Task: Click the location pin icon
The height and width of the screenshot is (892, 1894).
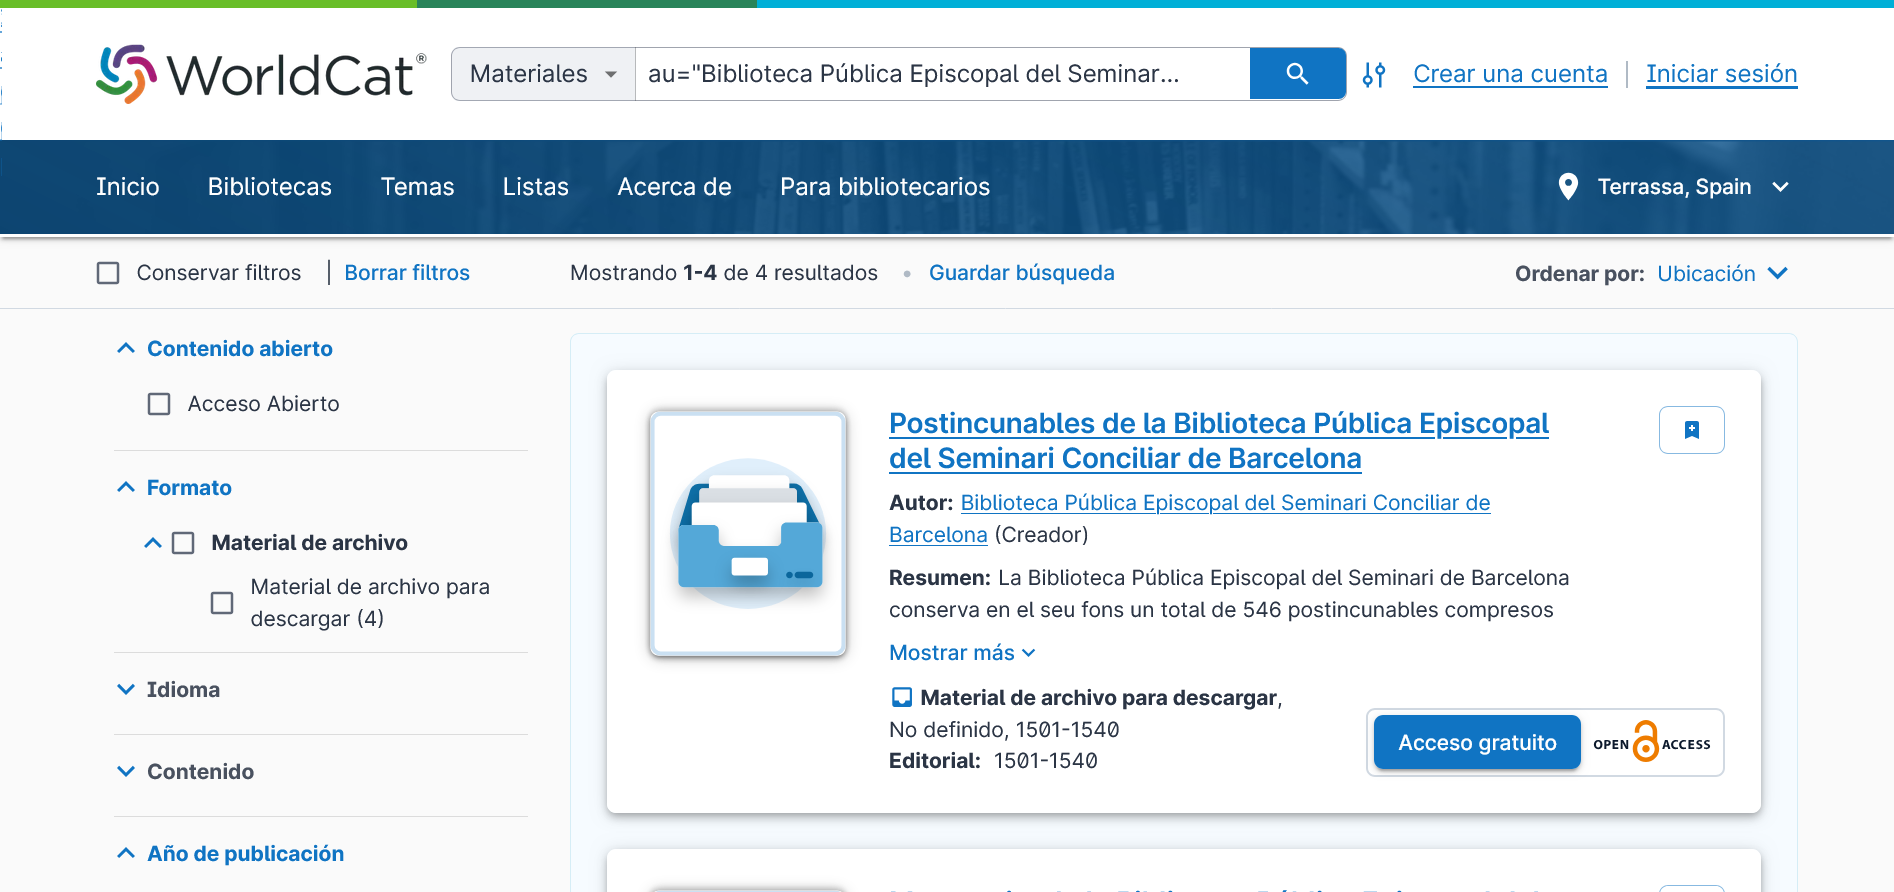Action: [x=1568, y=187]
